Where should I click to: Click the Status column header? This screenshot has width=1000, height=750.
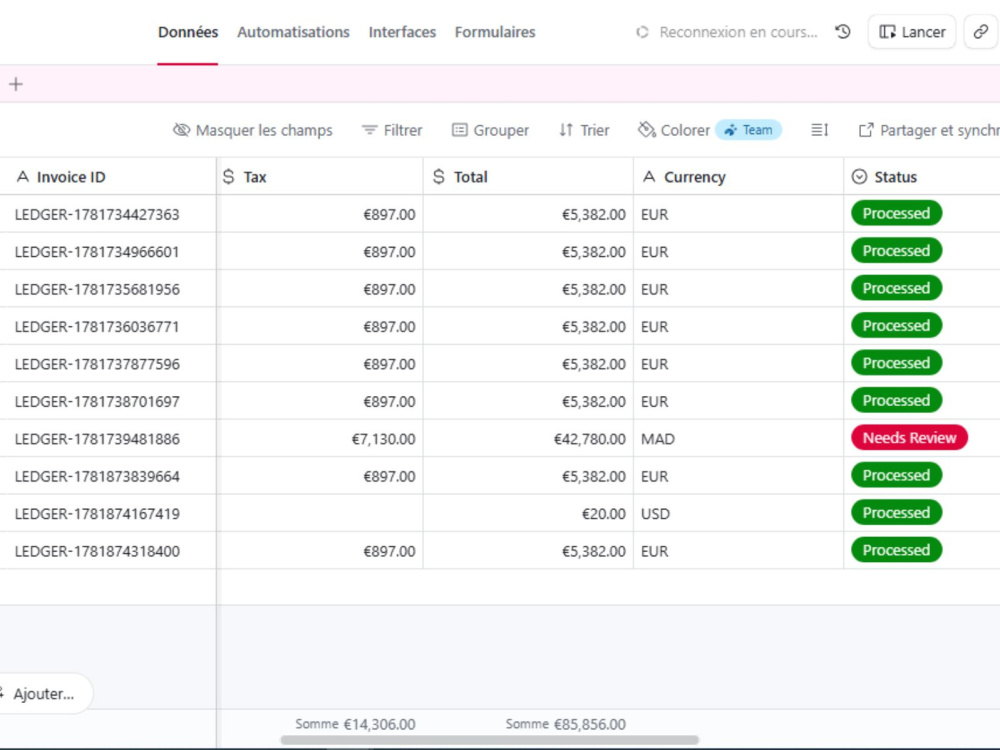(x=922, y=177)
